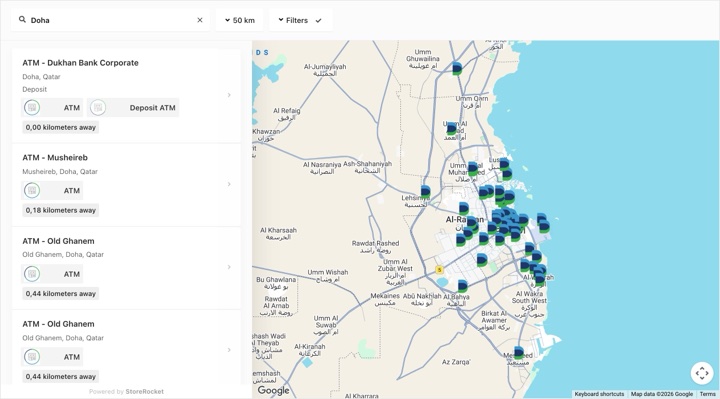Screen dimensions: 720x399
Task: Click the 0,00 kilometers away label
Action: click(x=61, y=128)
